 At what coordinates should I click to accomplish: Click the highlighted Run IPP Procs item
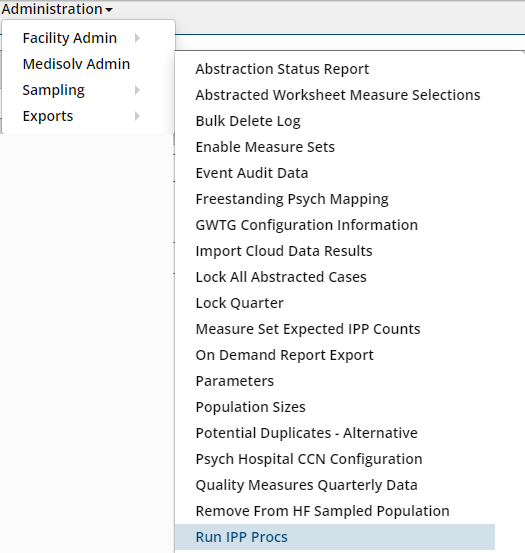pyautogui.click(x=335, y=537)
